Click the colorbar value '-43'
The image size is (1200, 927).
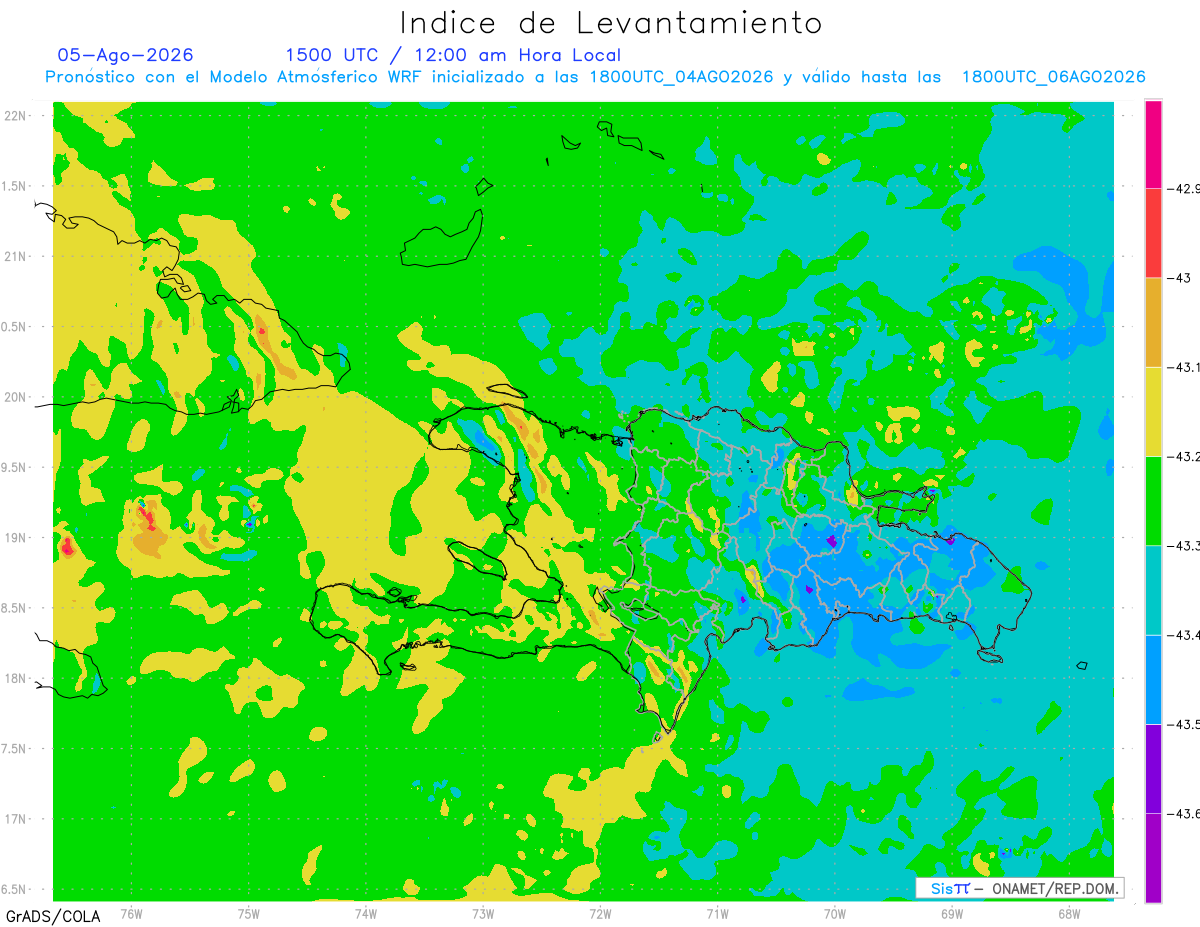[x=1180, y=278]
